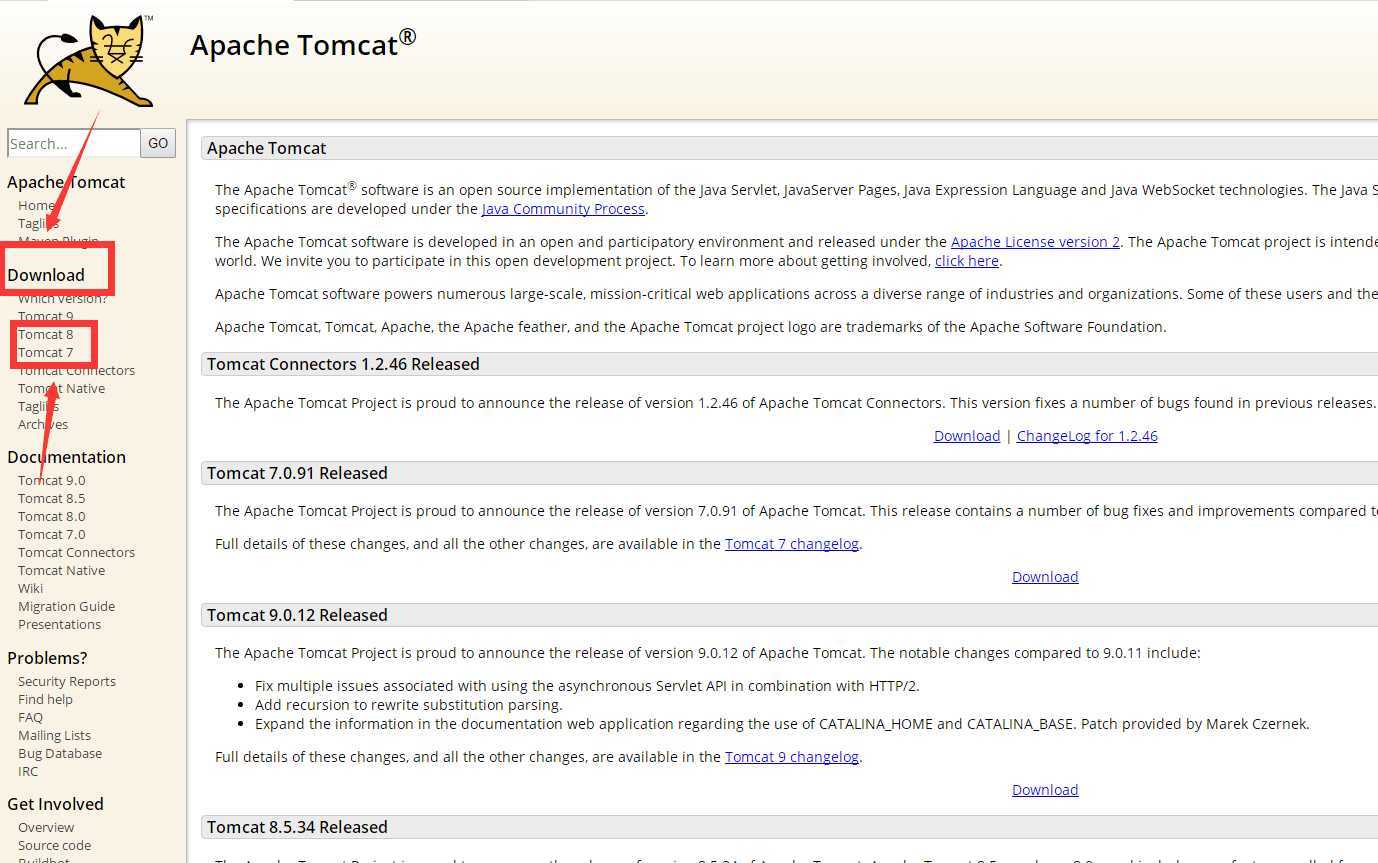1378x863 pixels.
Task: Click the Tomcat 9.0.12 Released heading
Action: 297,615
